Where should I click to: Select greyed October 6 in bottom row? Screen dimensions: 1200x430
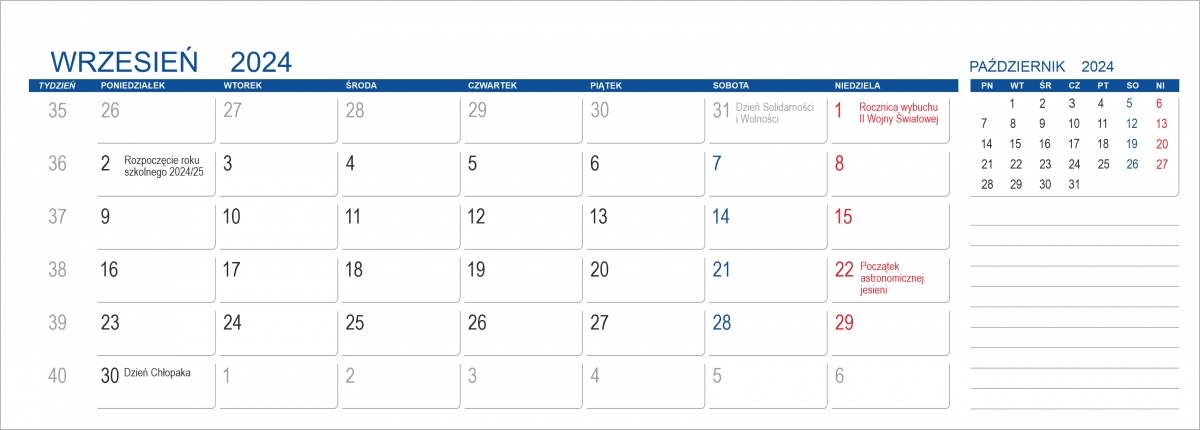tap(889, 383)
